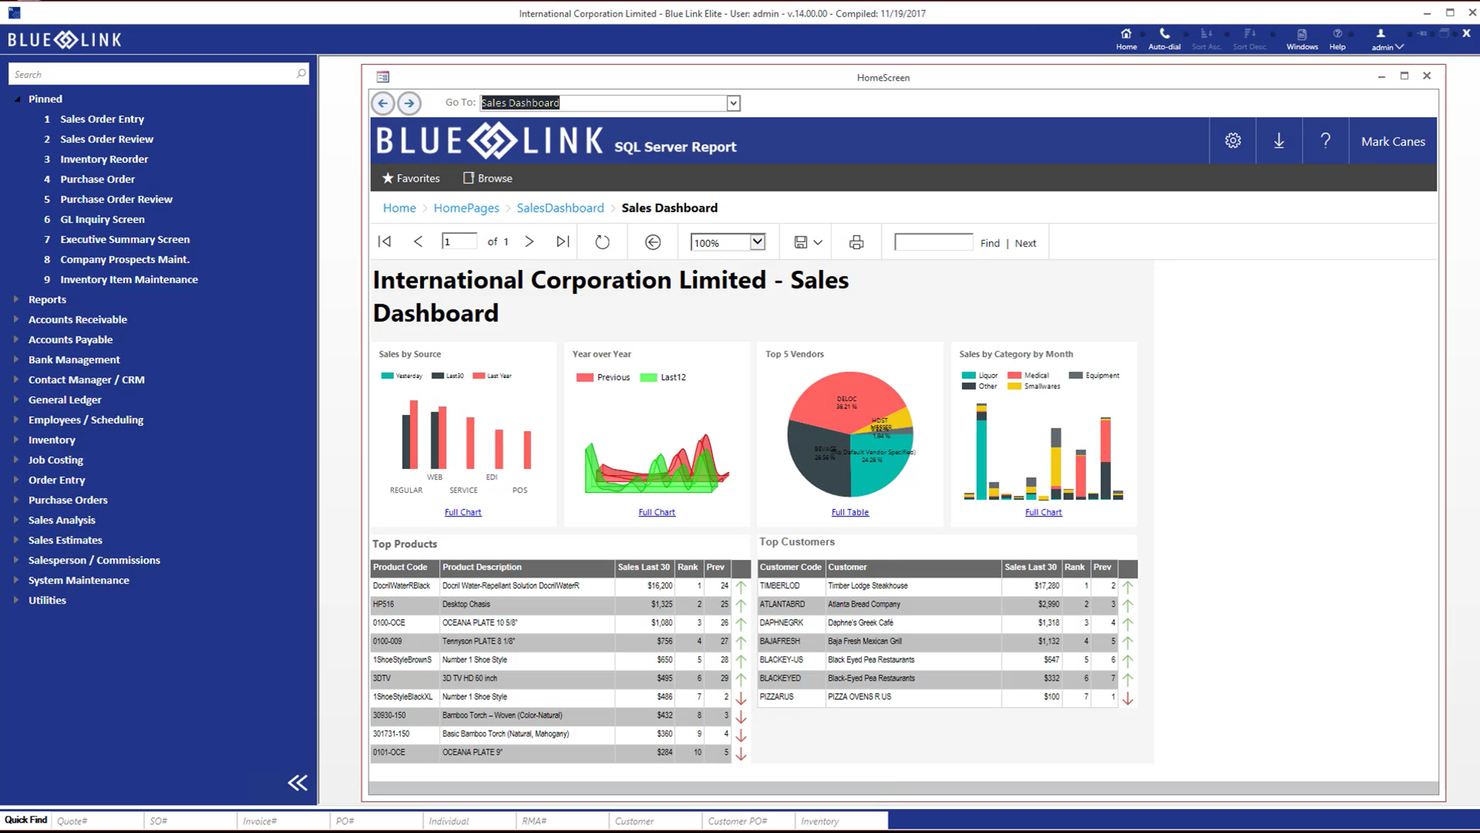
Task: Collapse the navigation sidebar with double-arrow control
Action: 297,783
